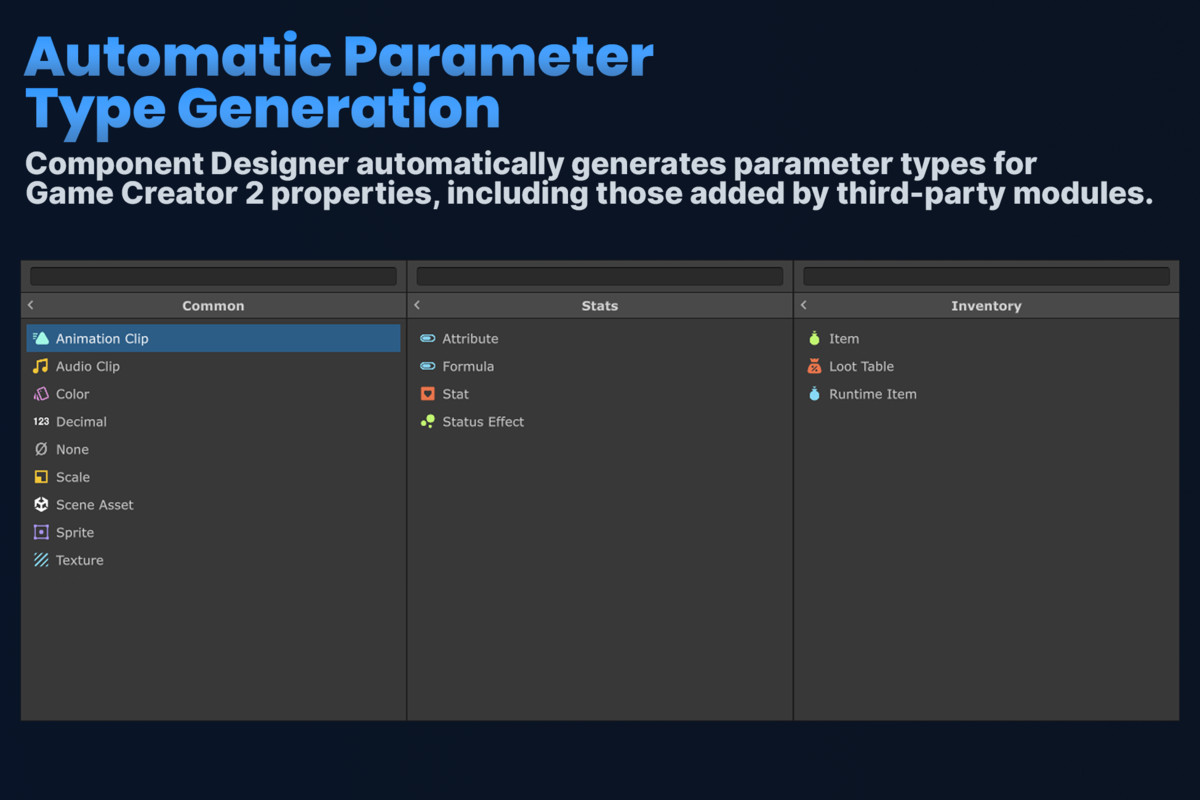Click the purple Sprite icon
Viewport: 1200px width, 800px height.
pos(41,532)
